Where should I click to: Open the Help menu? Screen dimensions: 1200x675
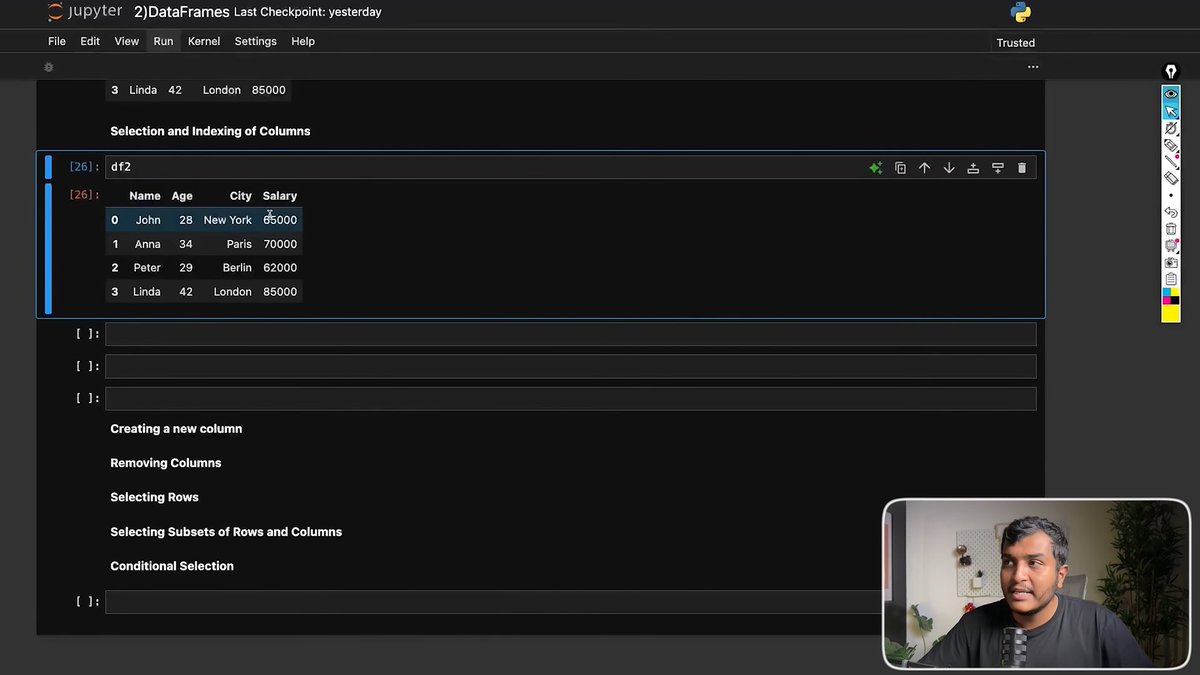click(x=303, y=41)
